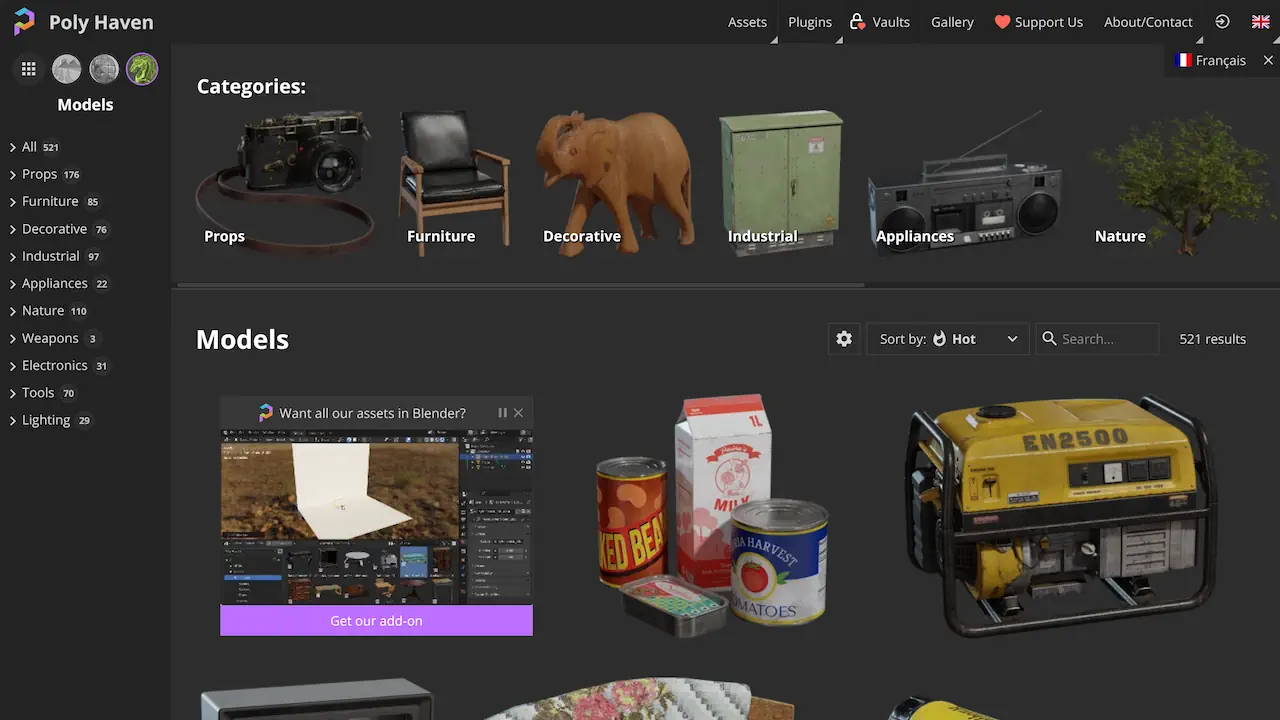Expand the Props category chevron
The image size is (1280, 720).
13,174
